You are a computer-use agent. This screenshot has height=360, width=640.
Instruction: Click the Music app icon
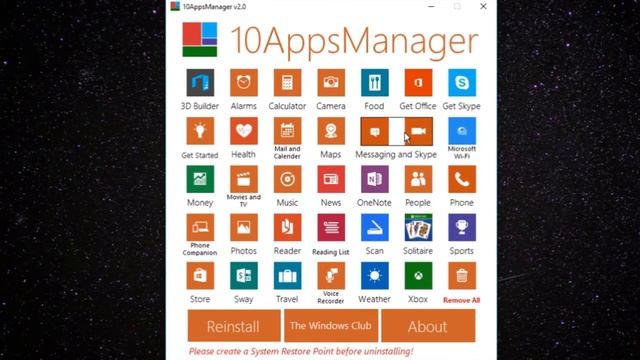(287, 179)
